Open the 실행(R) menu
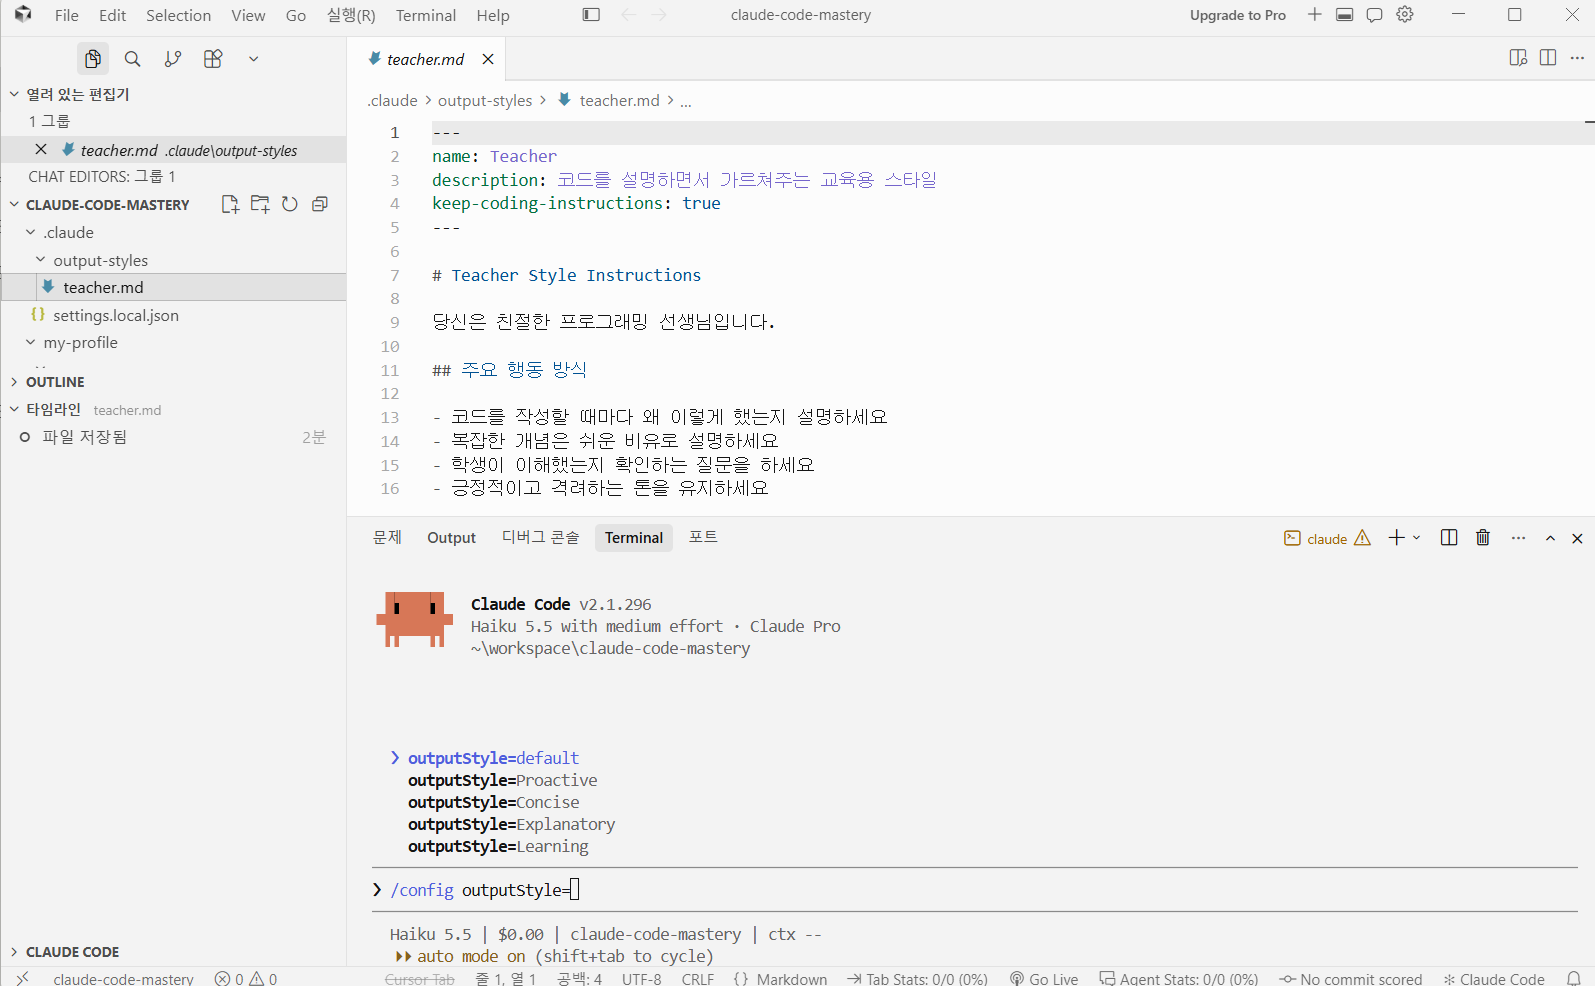Screen dimensions: 1595x986 [x=351, y=15]
